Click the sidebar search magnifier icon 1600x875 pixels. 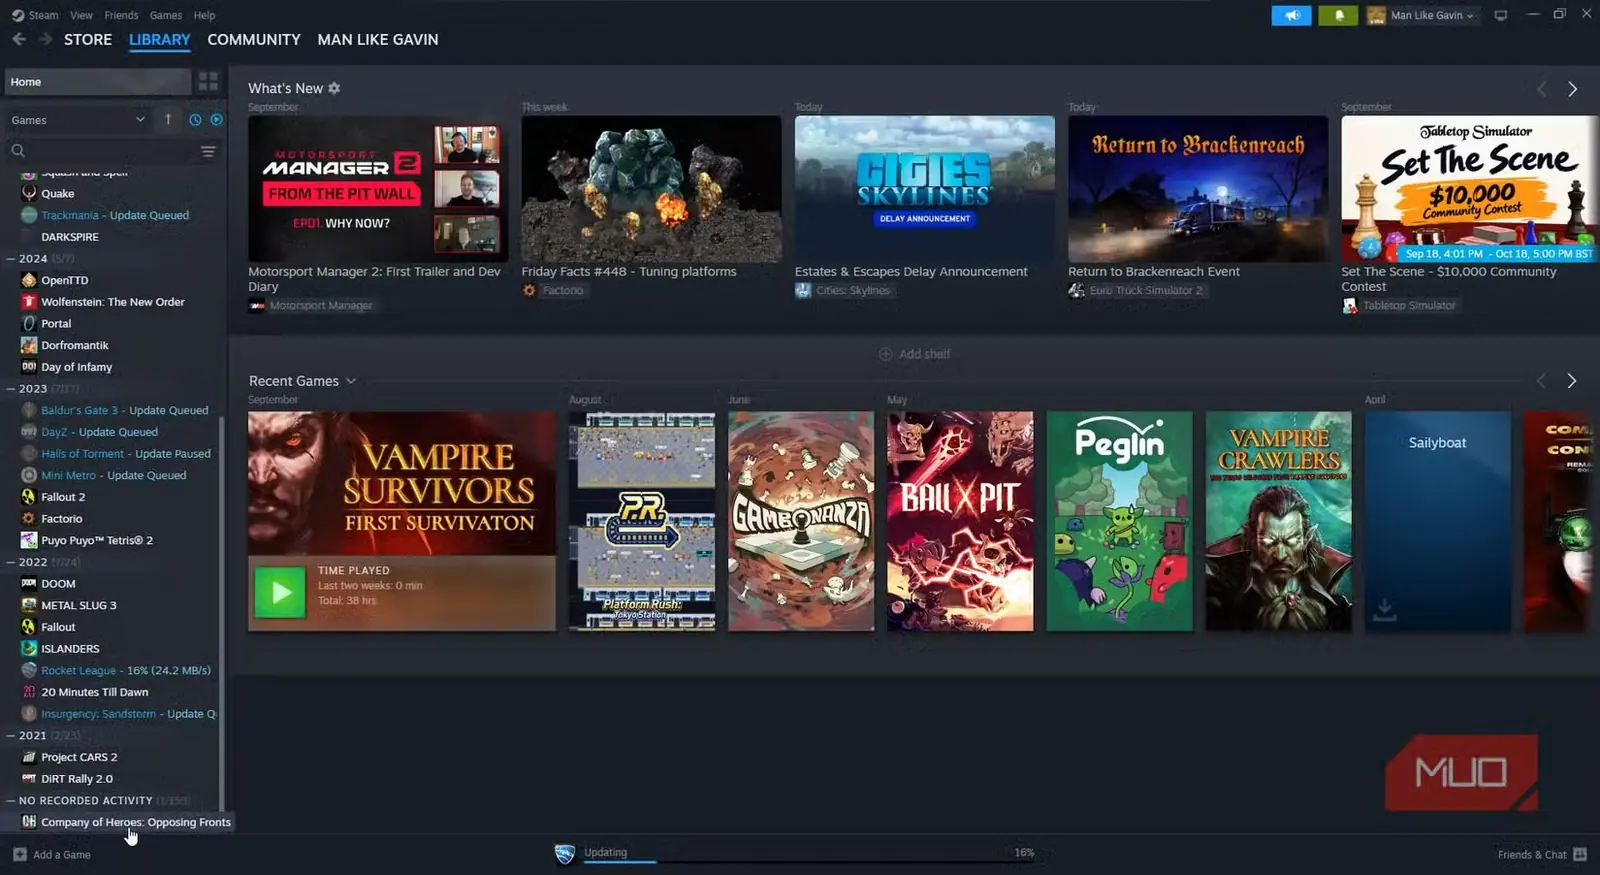[x=18, y=151]
